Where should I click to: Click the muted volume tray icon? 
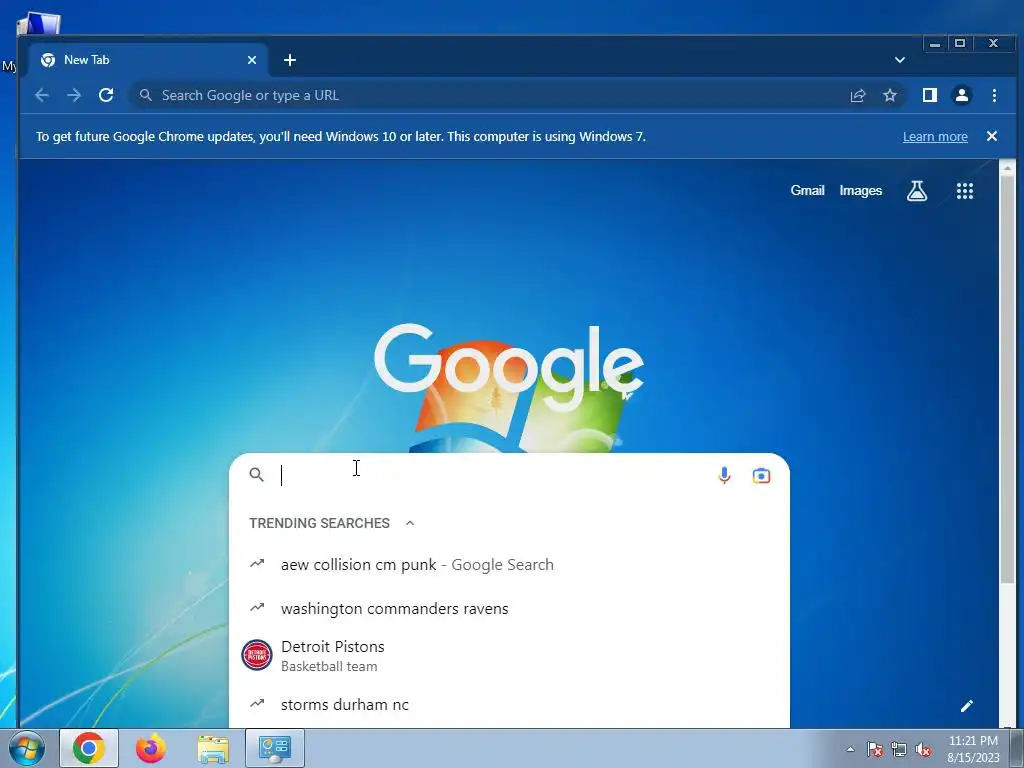pyautogui.click(x=923, y=749)
